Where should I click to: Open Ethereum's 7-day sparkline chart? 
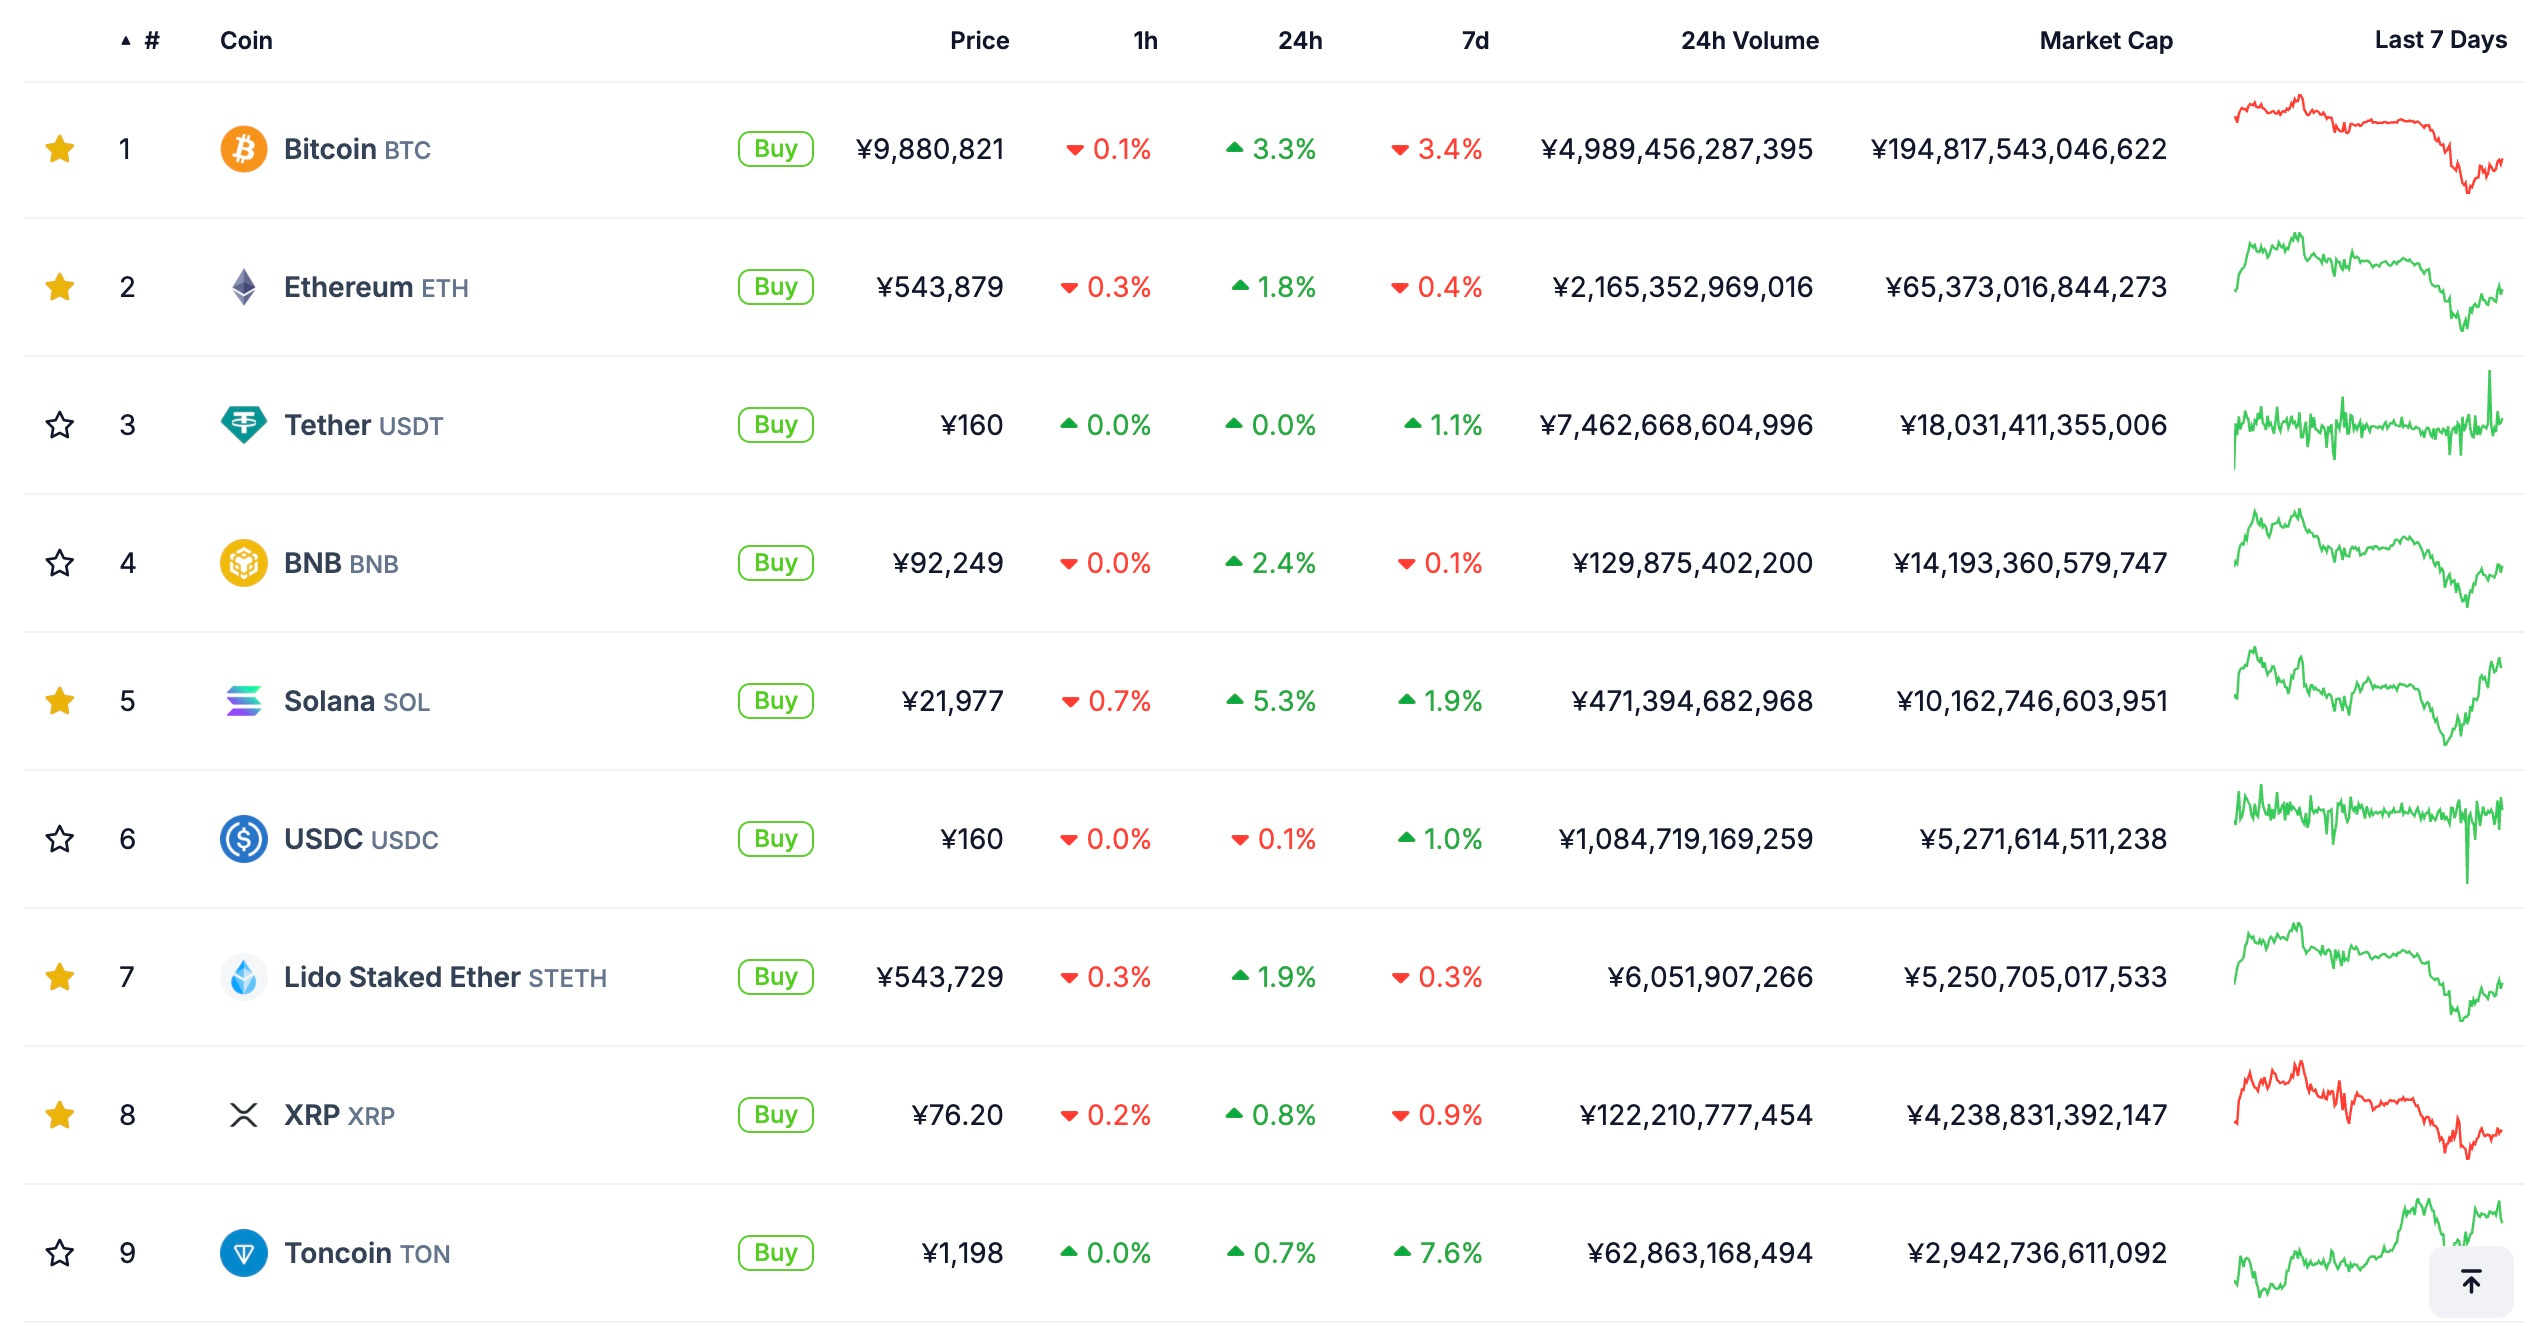[2369, 282]
